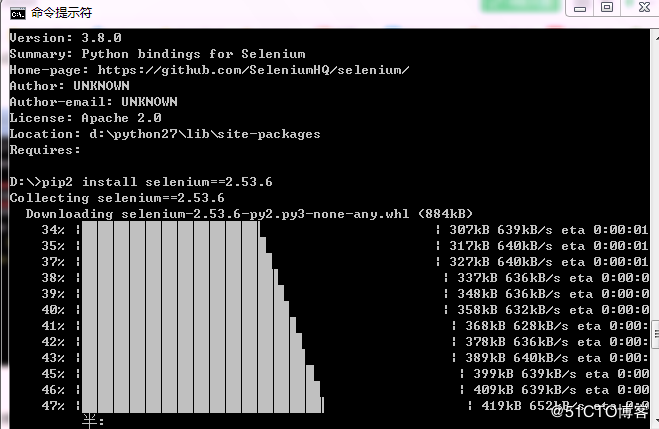Click the Location site-packages path line
This screenshot has height=429, width=659.
(165, 134)
